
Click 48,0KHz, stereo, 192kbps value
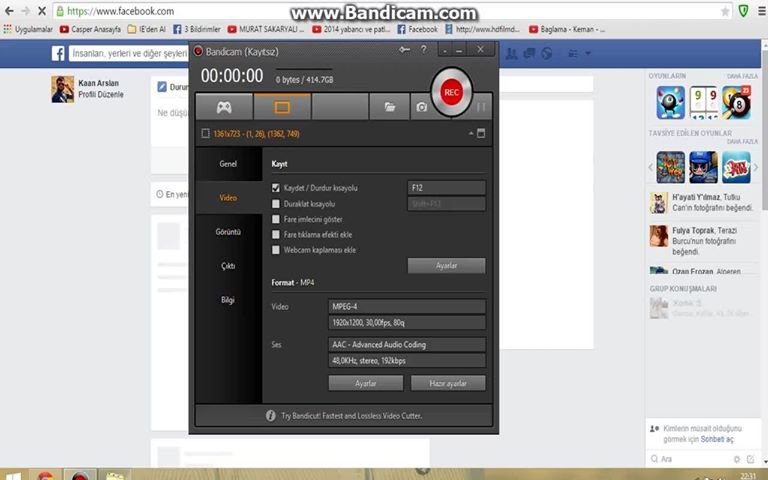(x=407, y=360)
